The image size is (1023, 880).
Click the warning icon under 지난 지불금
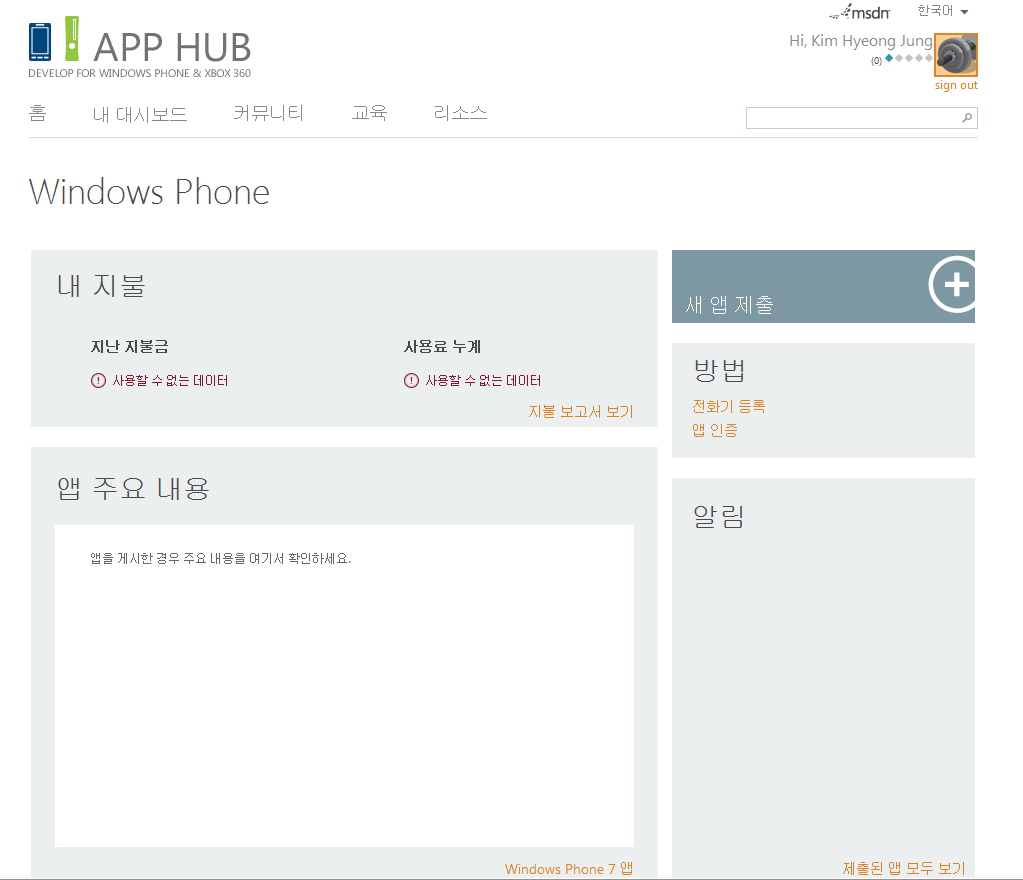pos(99,380)
